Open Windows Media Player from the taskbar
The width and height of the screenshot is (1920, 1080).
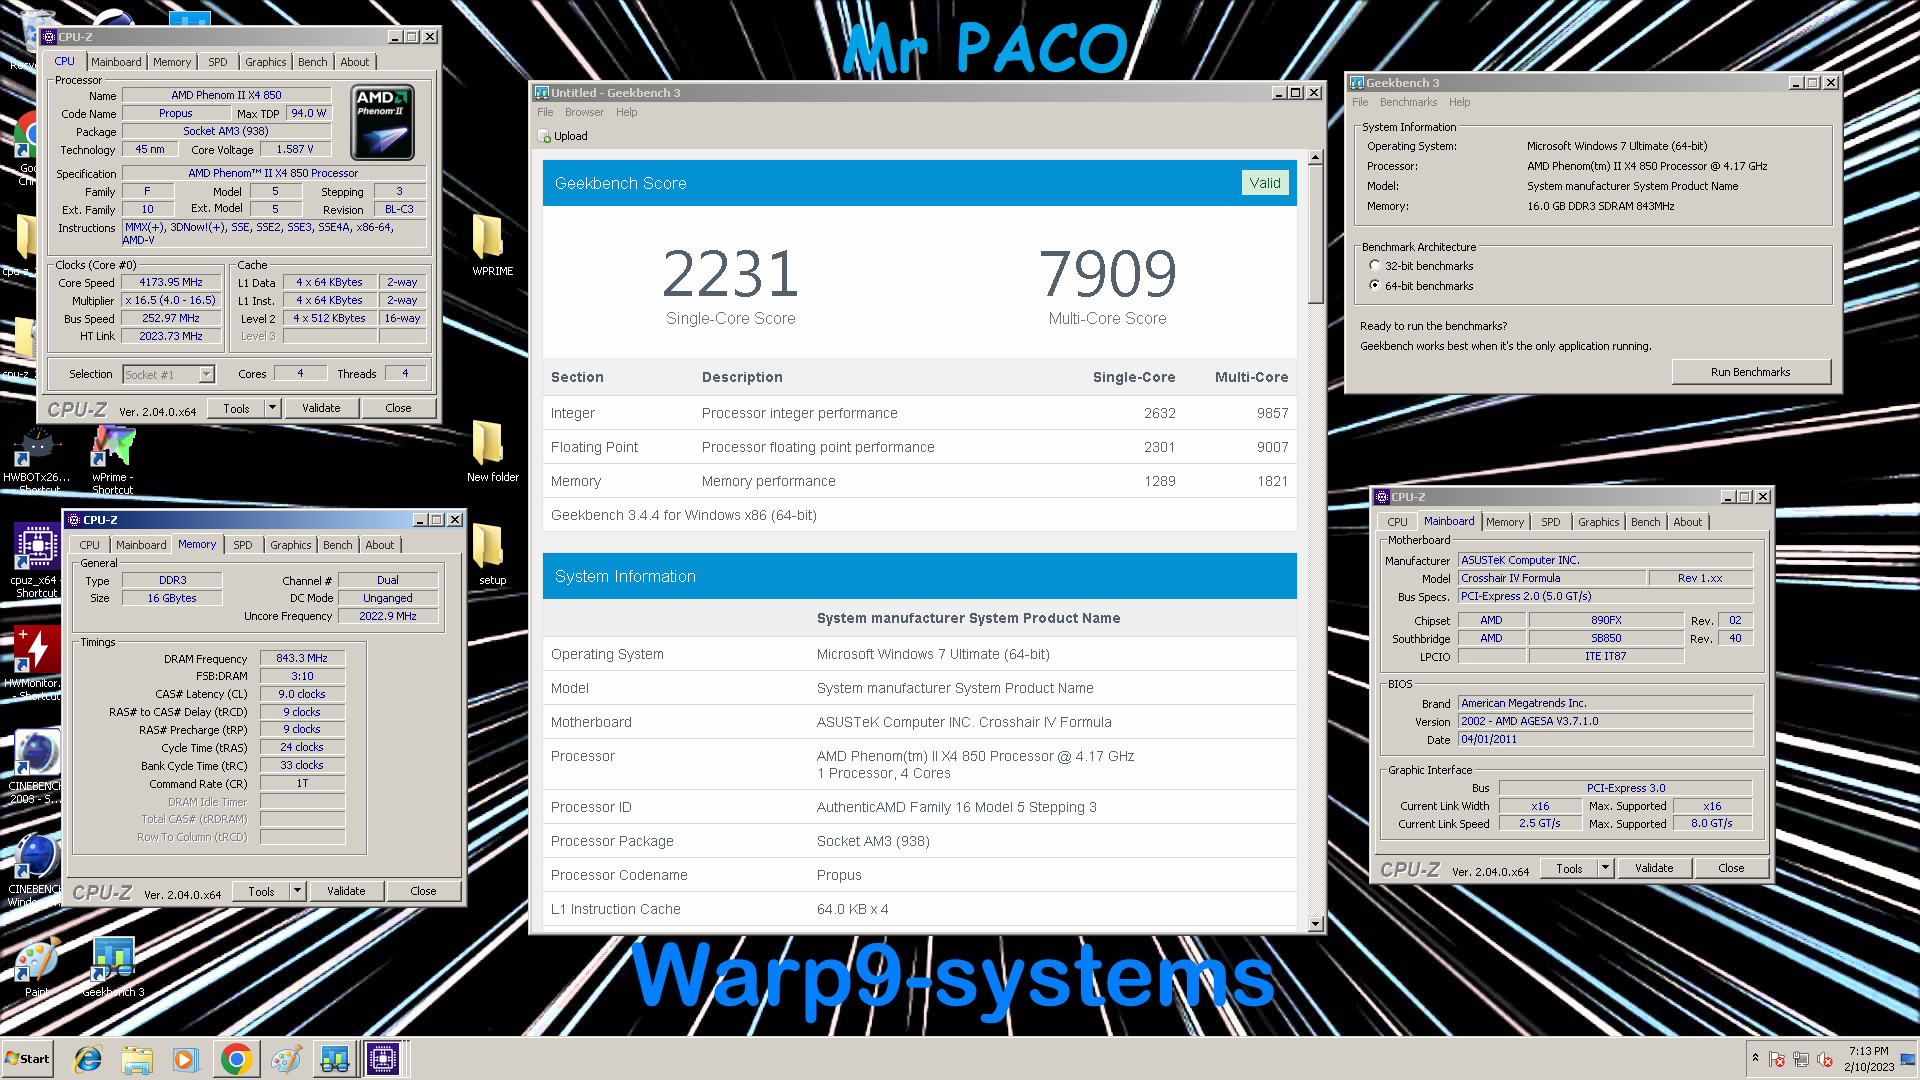pyautogui.click(x=186, y=1059)
